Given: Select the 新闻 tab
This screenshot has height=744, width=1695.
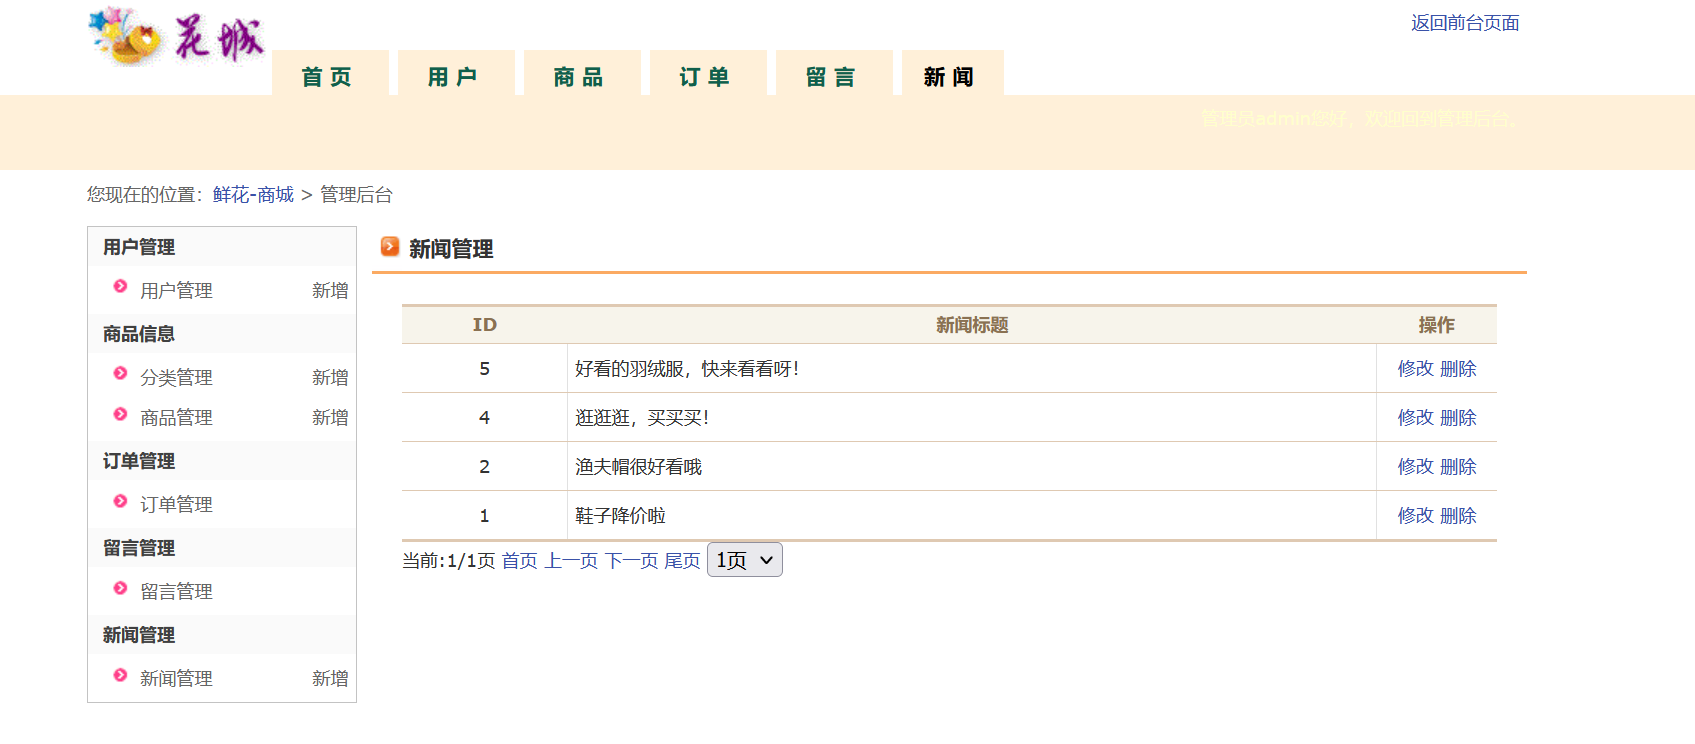Looking at the screenshot, I should coord(952,74).
